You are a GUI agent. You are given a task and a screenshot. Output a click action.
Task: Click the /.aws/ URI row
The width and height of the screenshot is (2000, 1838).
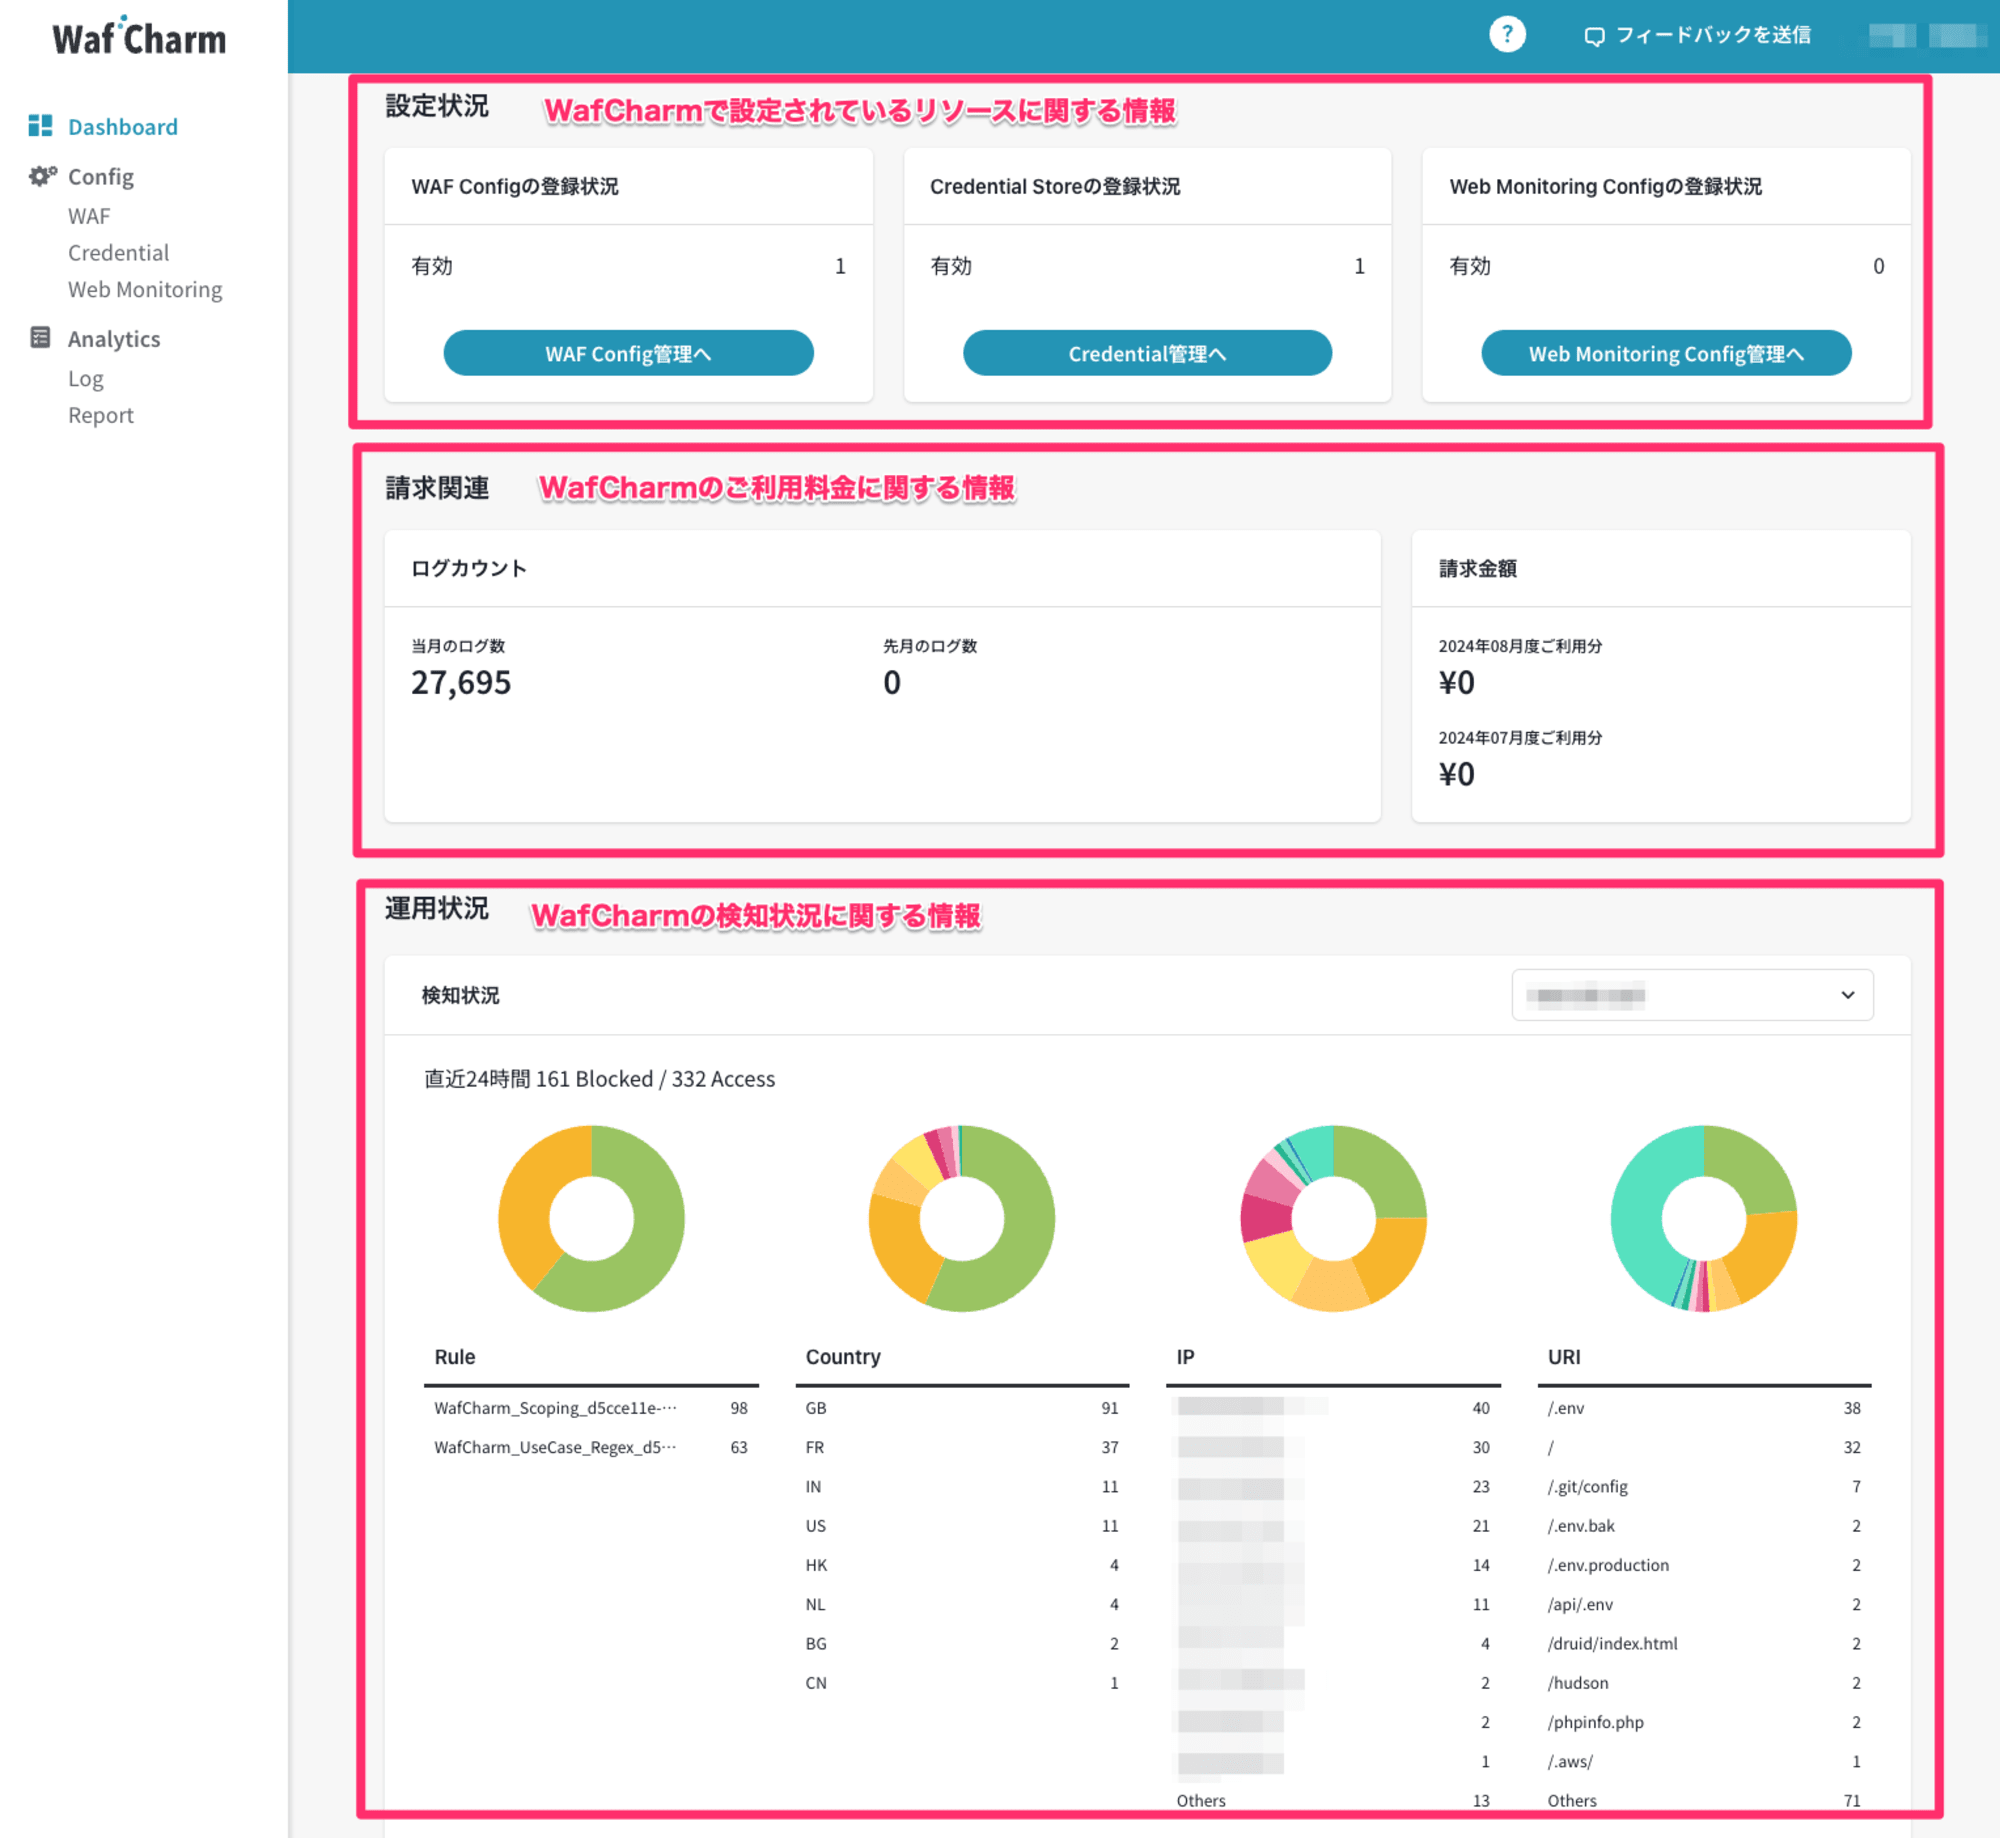1704,1761
